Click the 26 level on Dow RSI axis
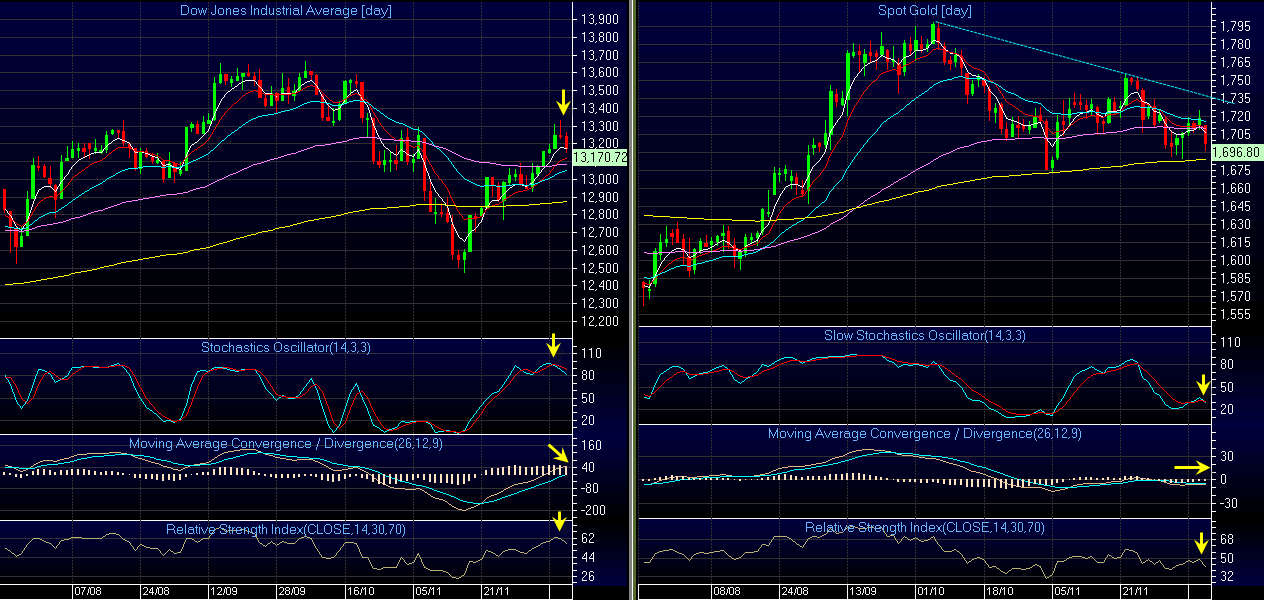This screenshot has height=600, width=1264. coord(588,576)
